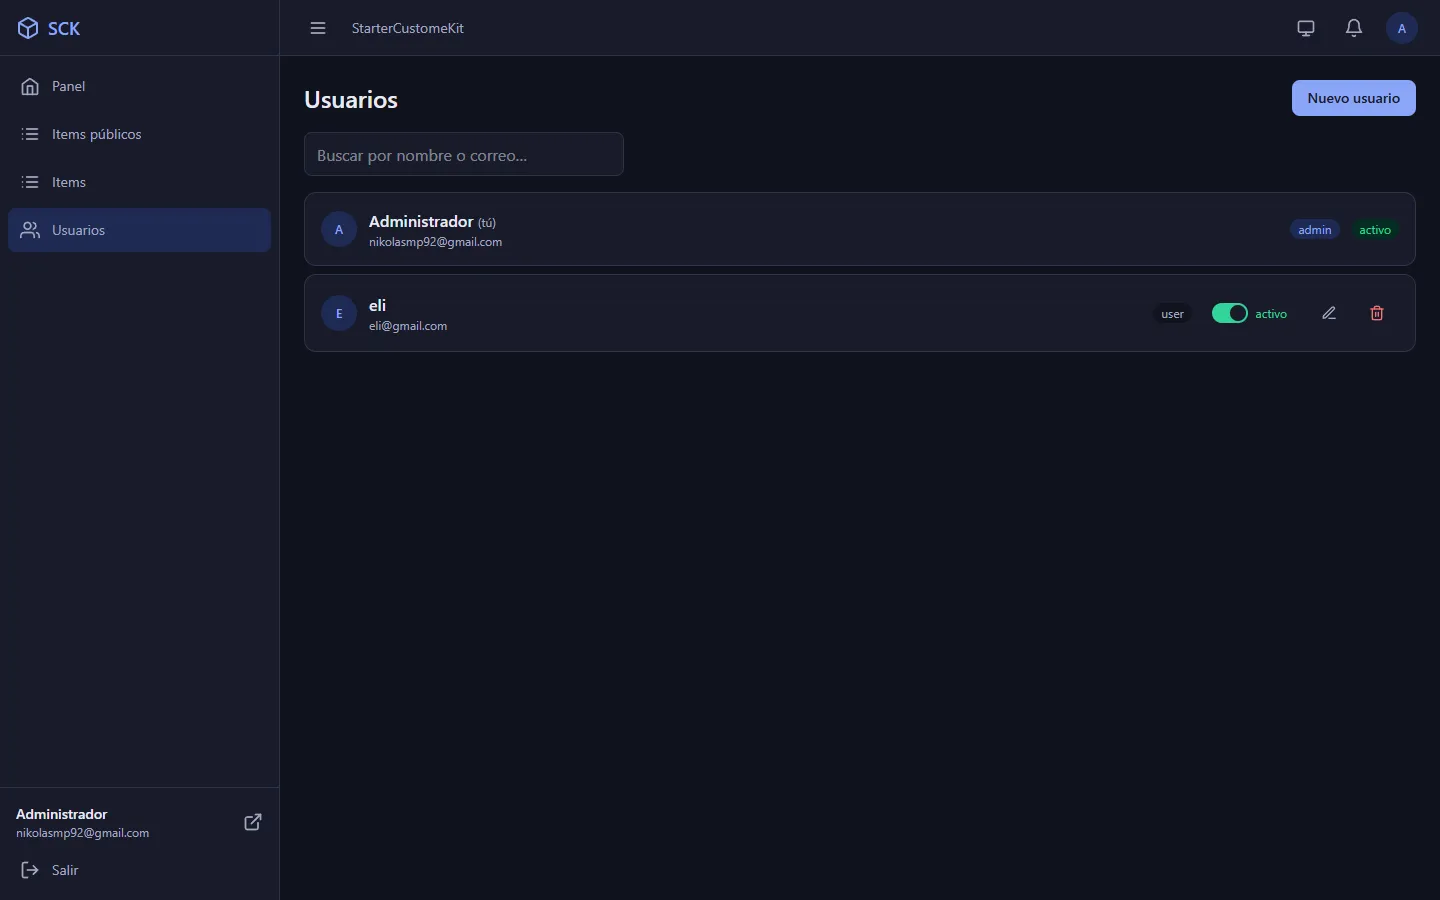Click the admin role badge
Screen dimensions: 1440x900
tap(1315, 230)
